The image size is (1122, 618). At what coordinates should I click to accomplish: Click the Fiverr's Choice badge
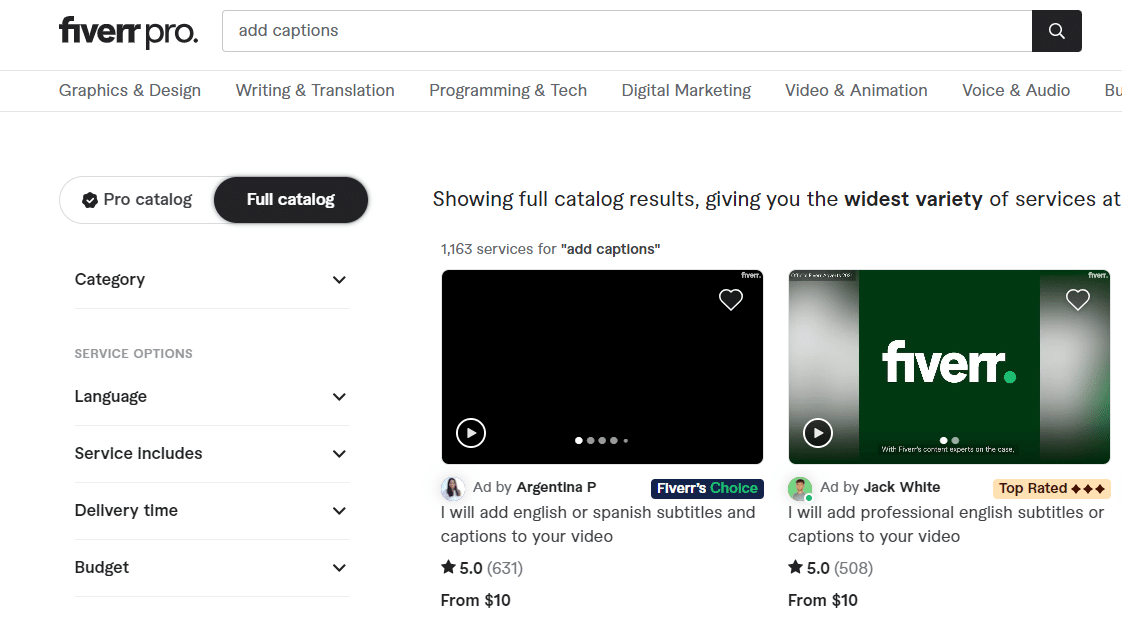(707, 488)
